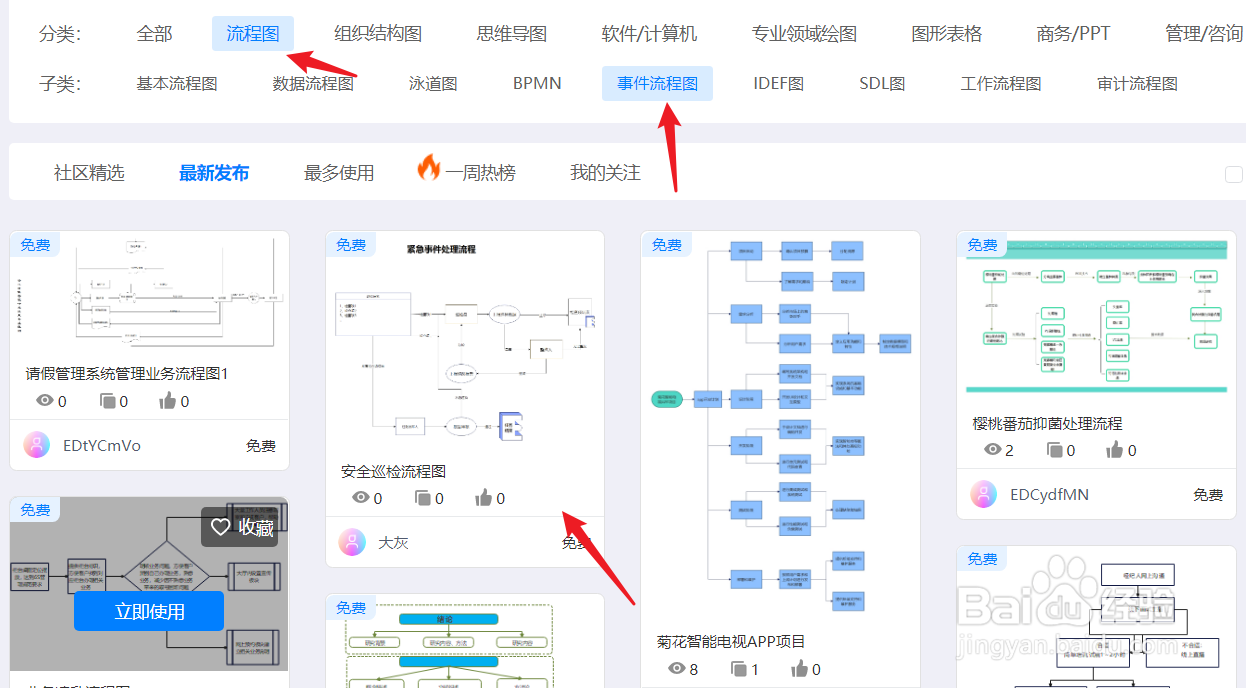The image size is (1246, 688).
Task: Open the 思维导图 category
Action: tap(509, 32)
